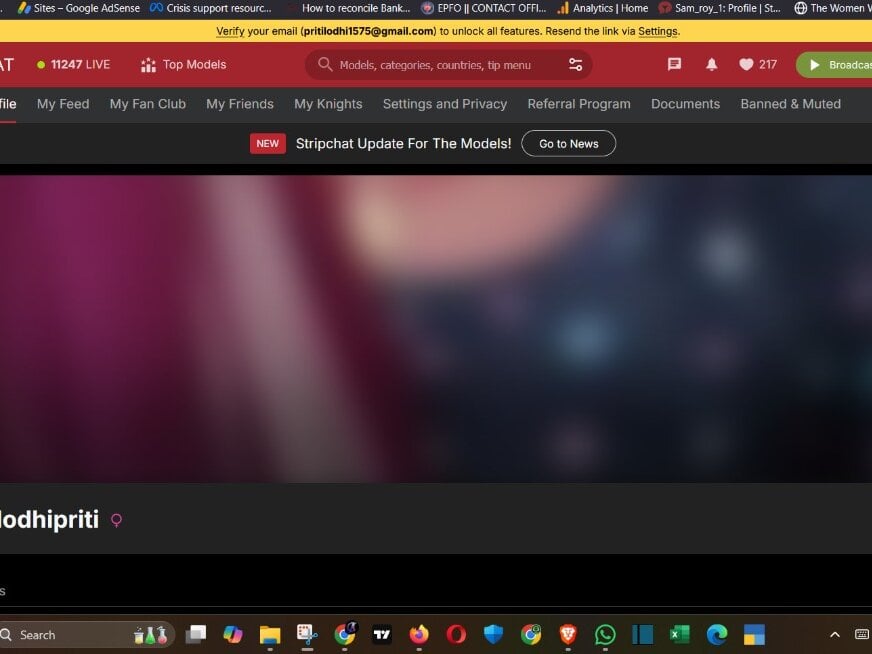Open Top Models ranking
The height and width of the screenshot is (654, 872).
pos(184,64)
